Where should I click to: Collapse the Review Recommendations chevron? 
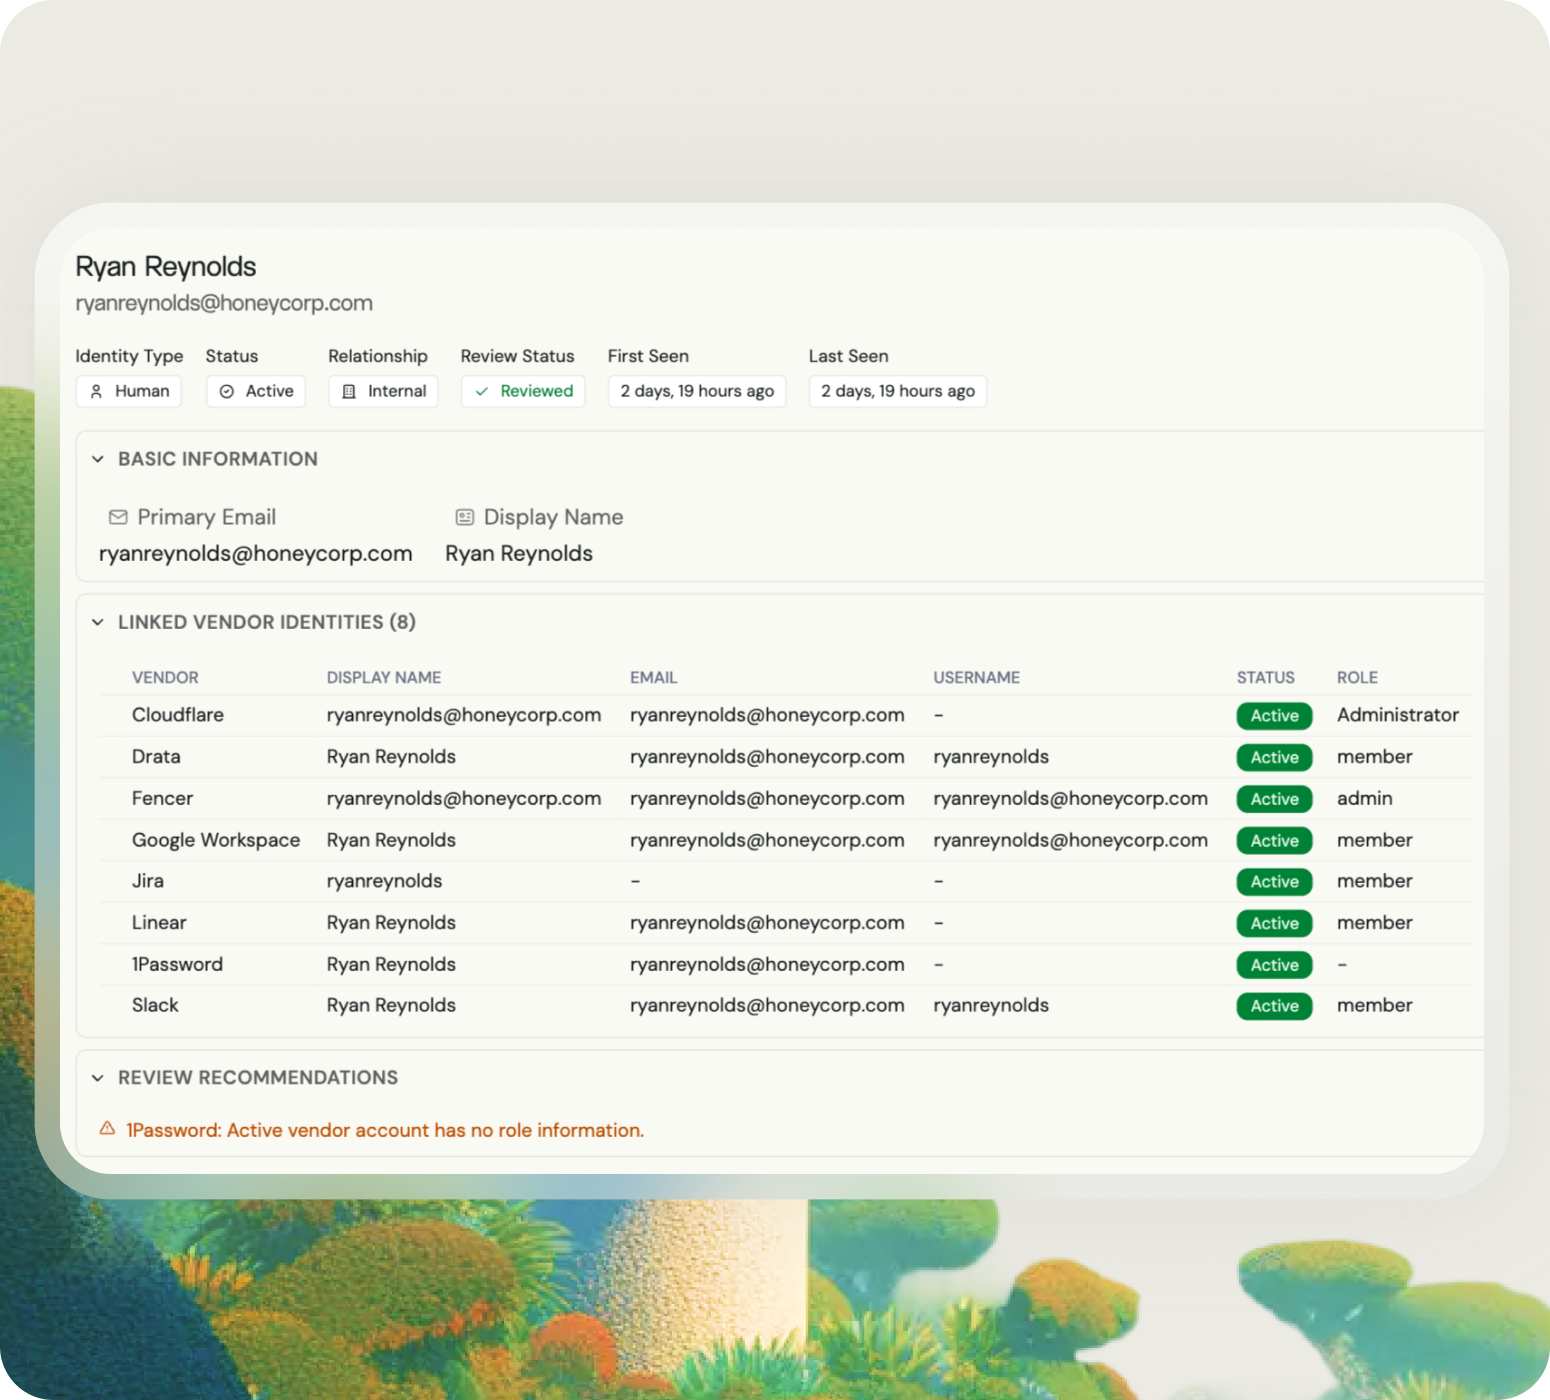point(97,1078)
